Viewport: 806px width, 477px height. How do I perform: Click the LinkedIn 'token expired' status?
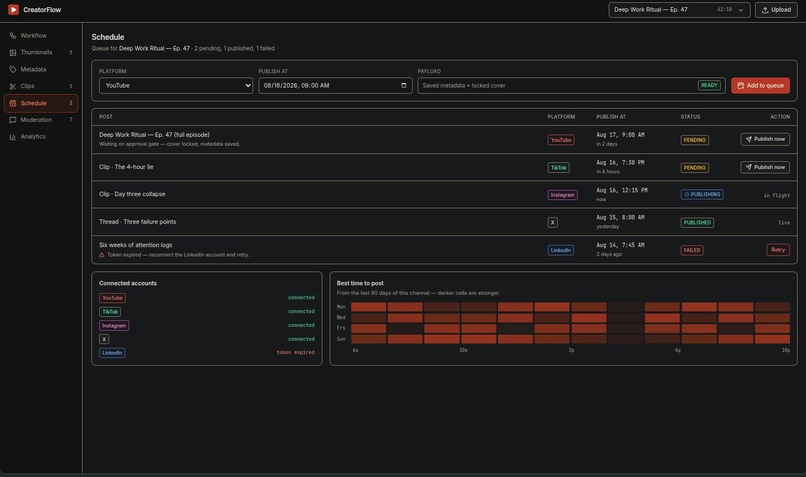tap(295, 353)
